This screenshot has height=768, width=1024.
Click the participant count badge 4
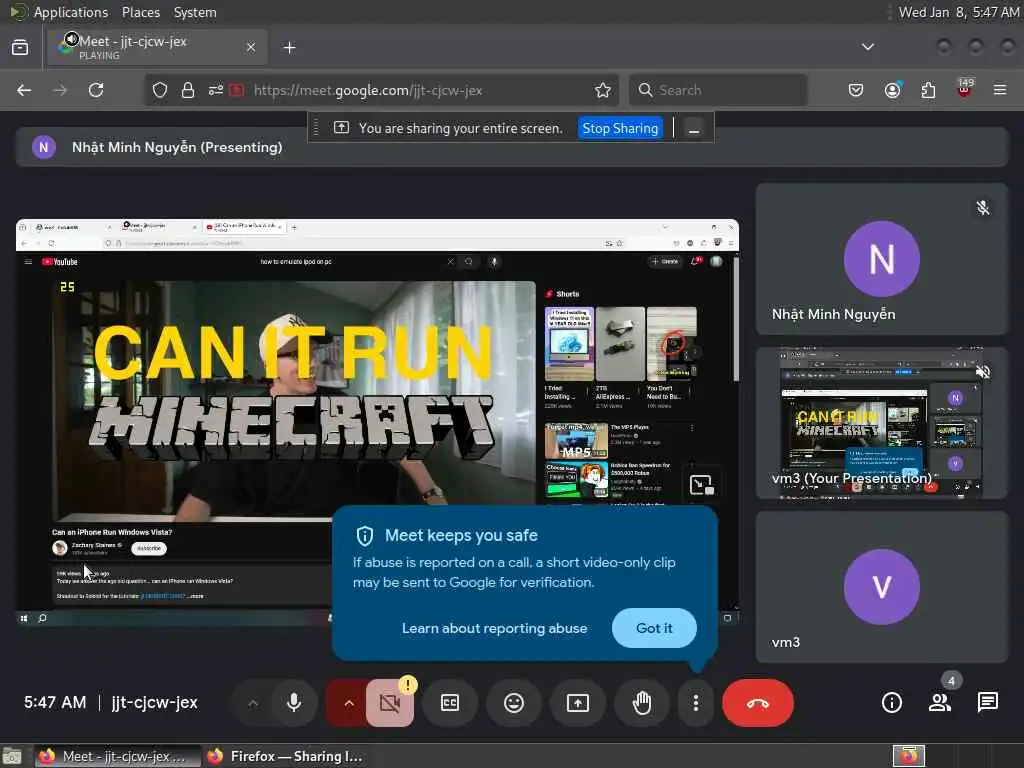click(952, 681)
